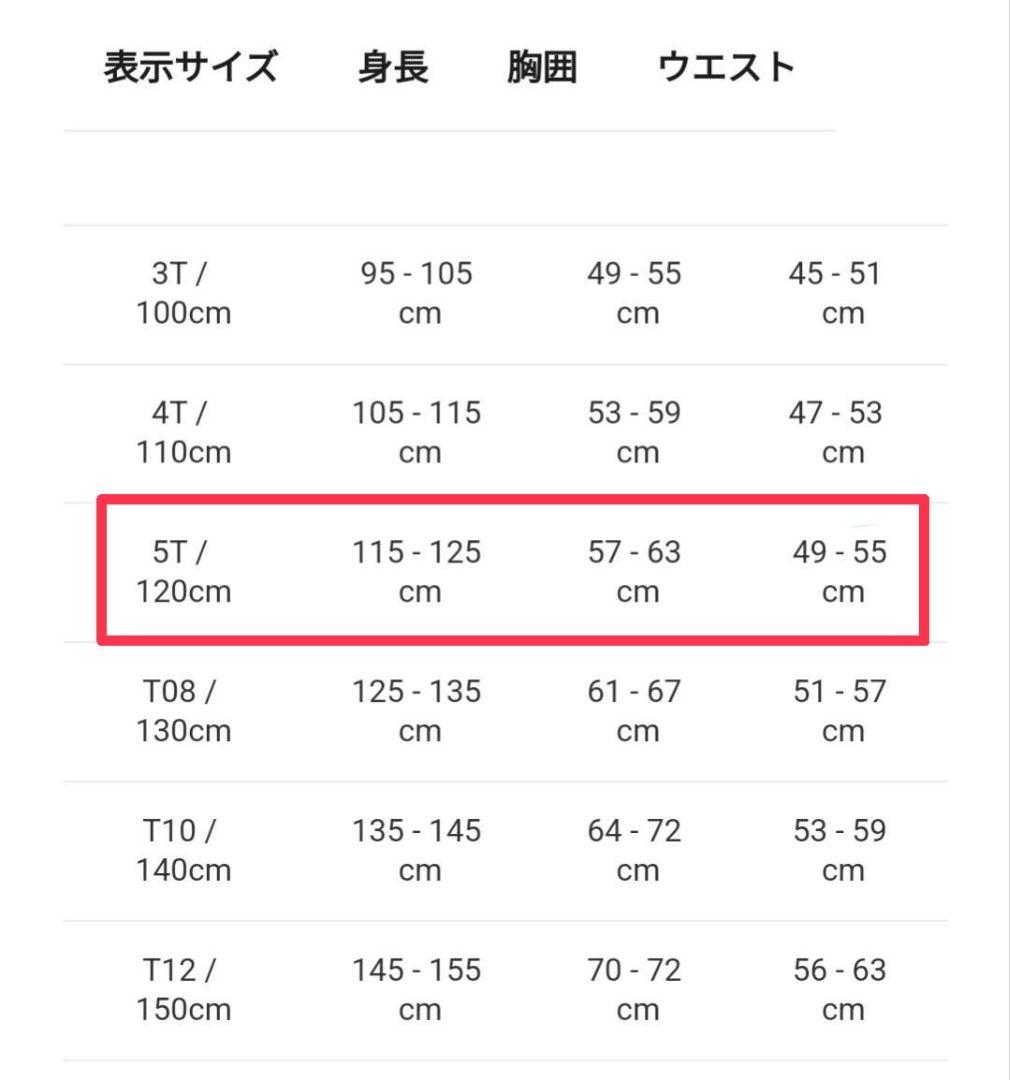Click the 胸囲 column header
Image resolution: width=1010 pixels, height=1080 pixels.
[x=542, y=68]
